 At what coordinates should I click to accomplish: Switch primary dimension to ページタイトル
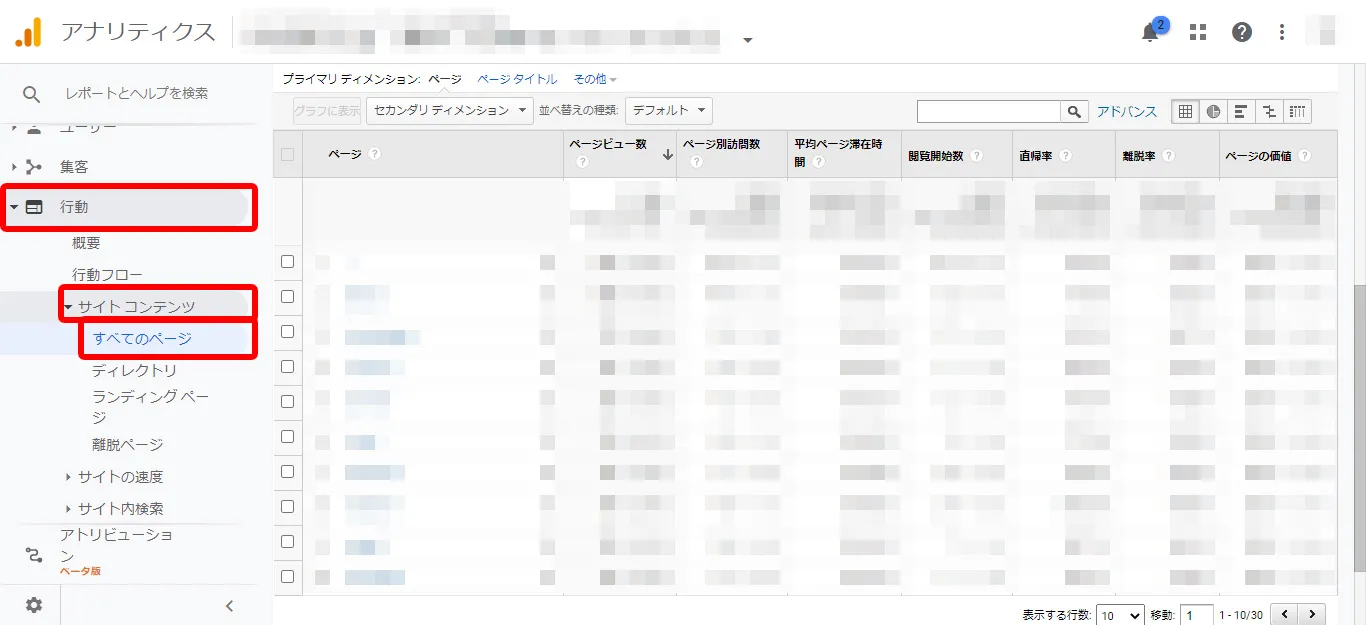[x=517, y=78]
